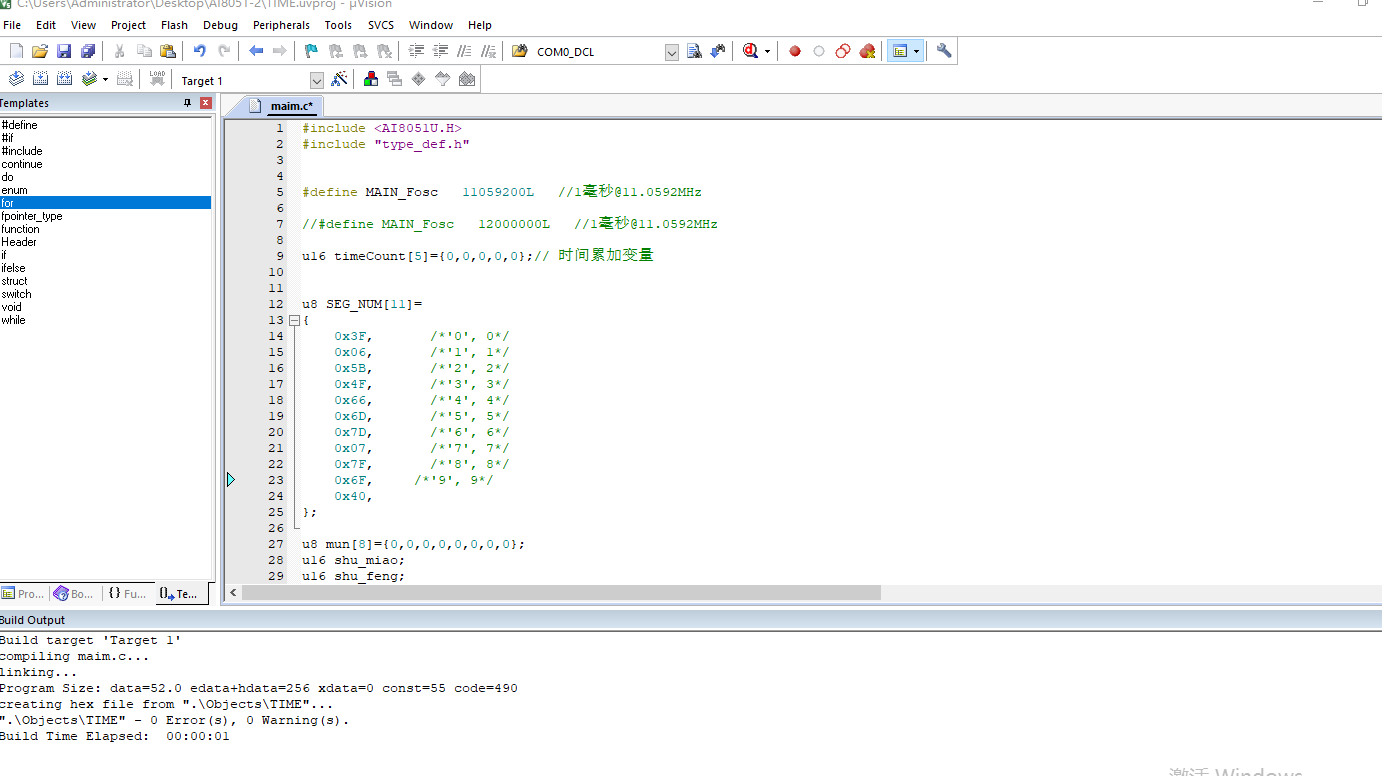Click the Save All icon

tap(88, 51)
